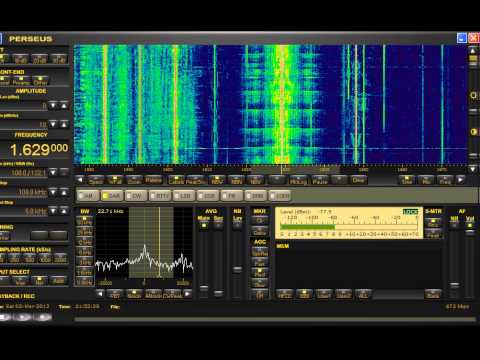The height and width of the screenshot is (360, 480).
Task: Switch display to WFall waterfall view
Action: point(115,180)
